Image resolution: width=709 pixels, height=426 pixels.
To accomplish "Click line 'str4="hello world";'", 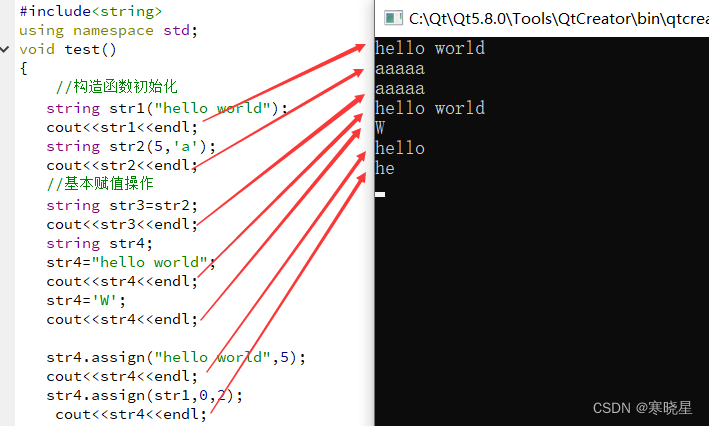I will pyautogui.click(x=131, y=263).
